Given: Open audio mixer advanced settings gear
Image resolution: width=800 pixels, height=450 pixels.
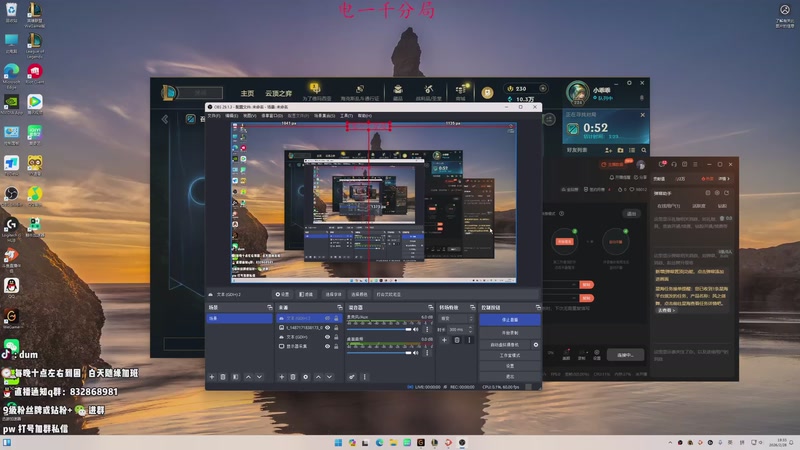Looking at the screenshot, I should 351,377.
